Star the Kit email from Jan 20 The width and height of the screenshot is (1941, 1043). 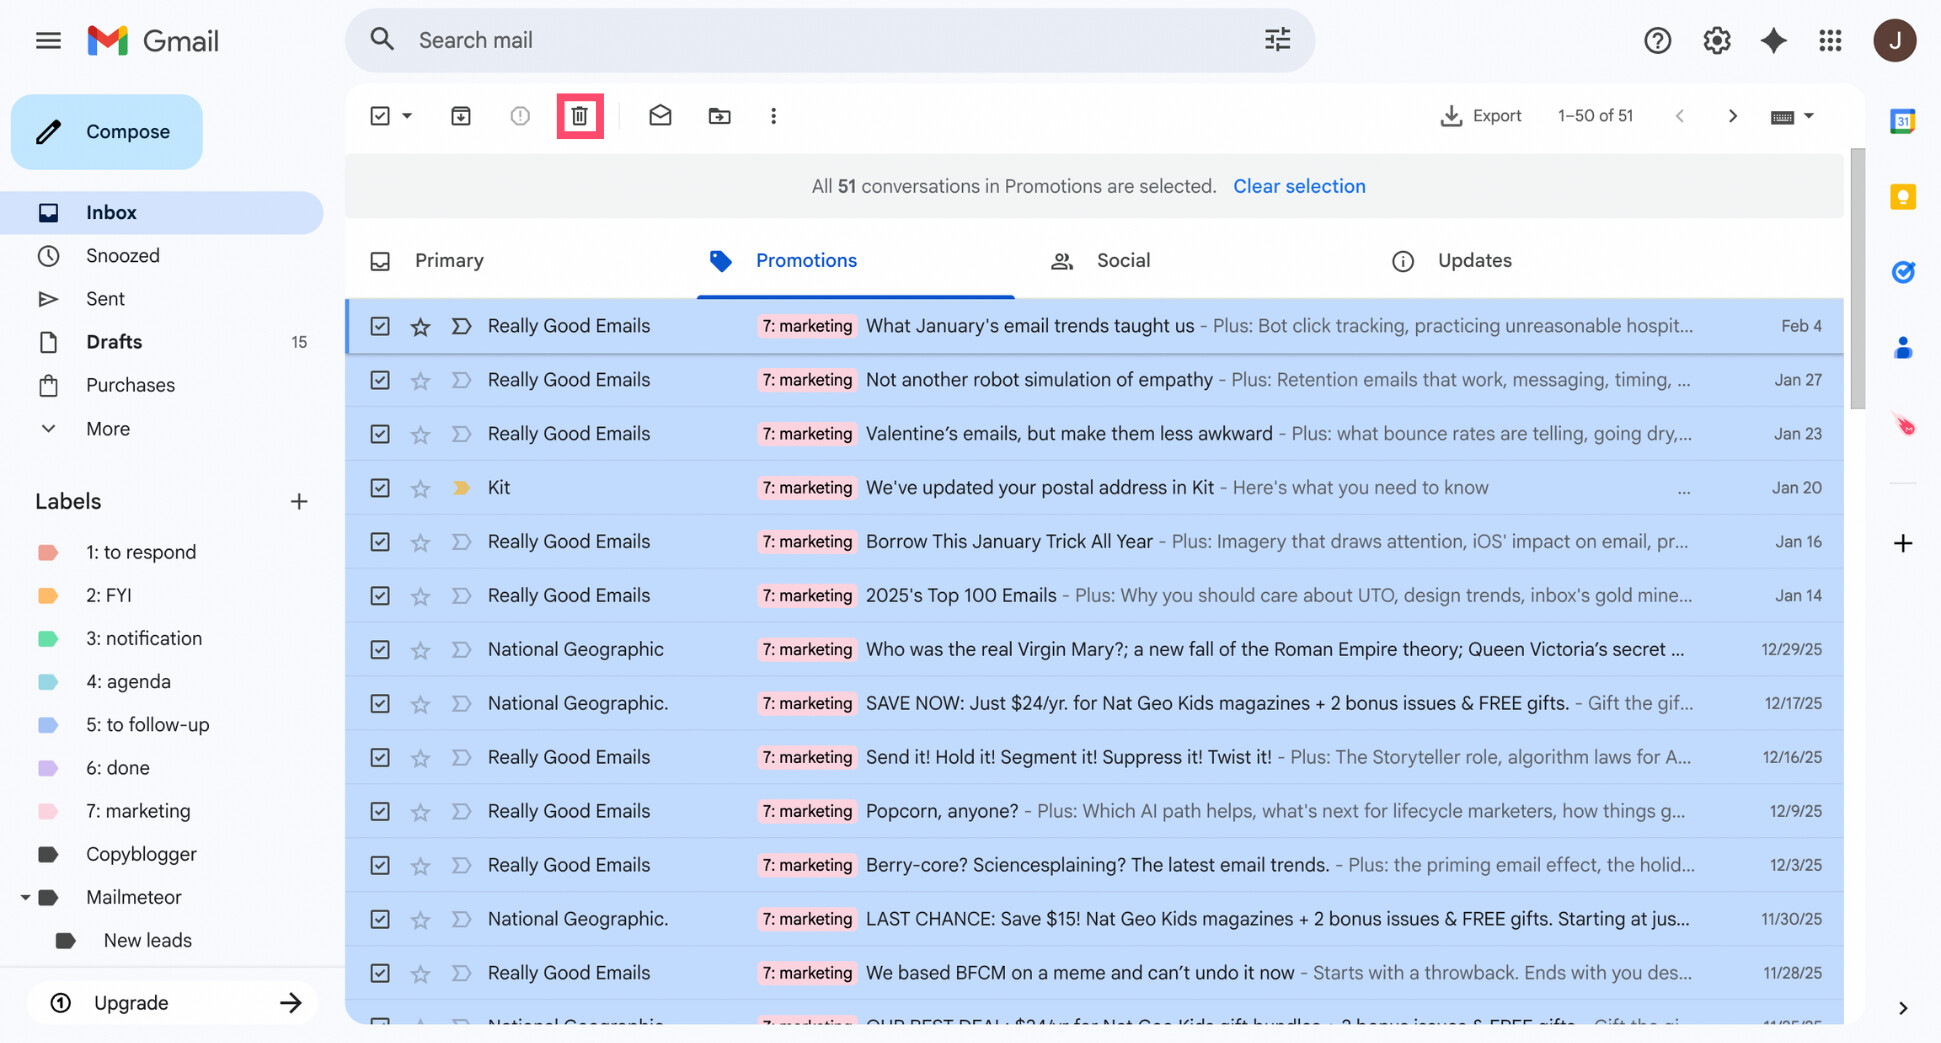(420, 487)
